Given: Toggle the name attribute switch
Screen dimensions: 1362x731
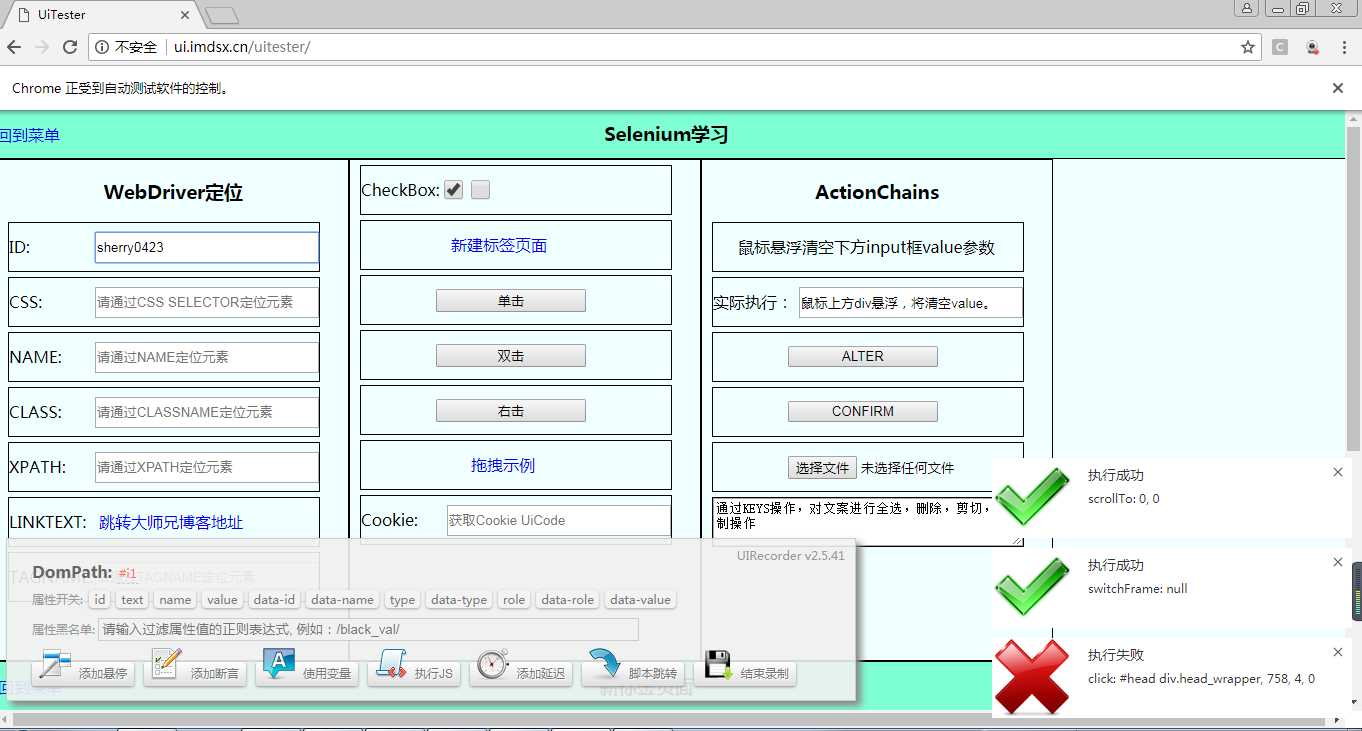Looking at the screenshot, I should (x=175, y=600).
